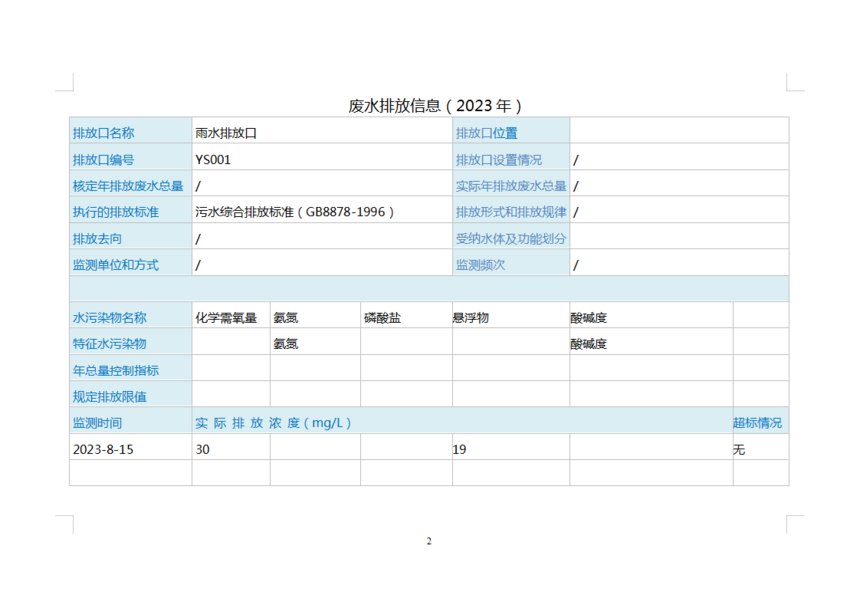Select the 超标情况 column header
The height and width of the screenshot is (608, 860).
[x=758, y=423]
